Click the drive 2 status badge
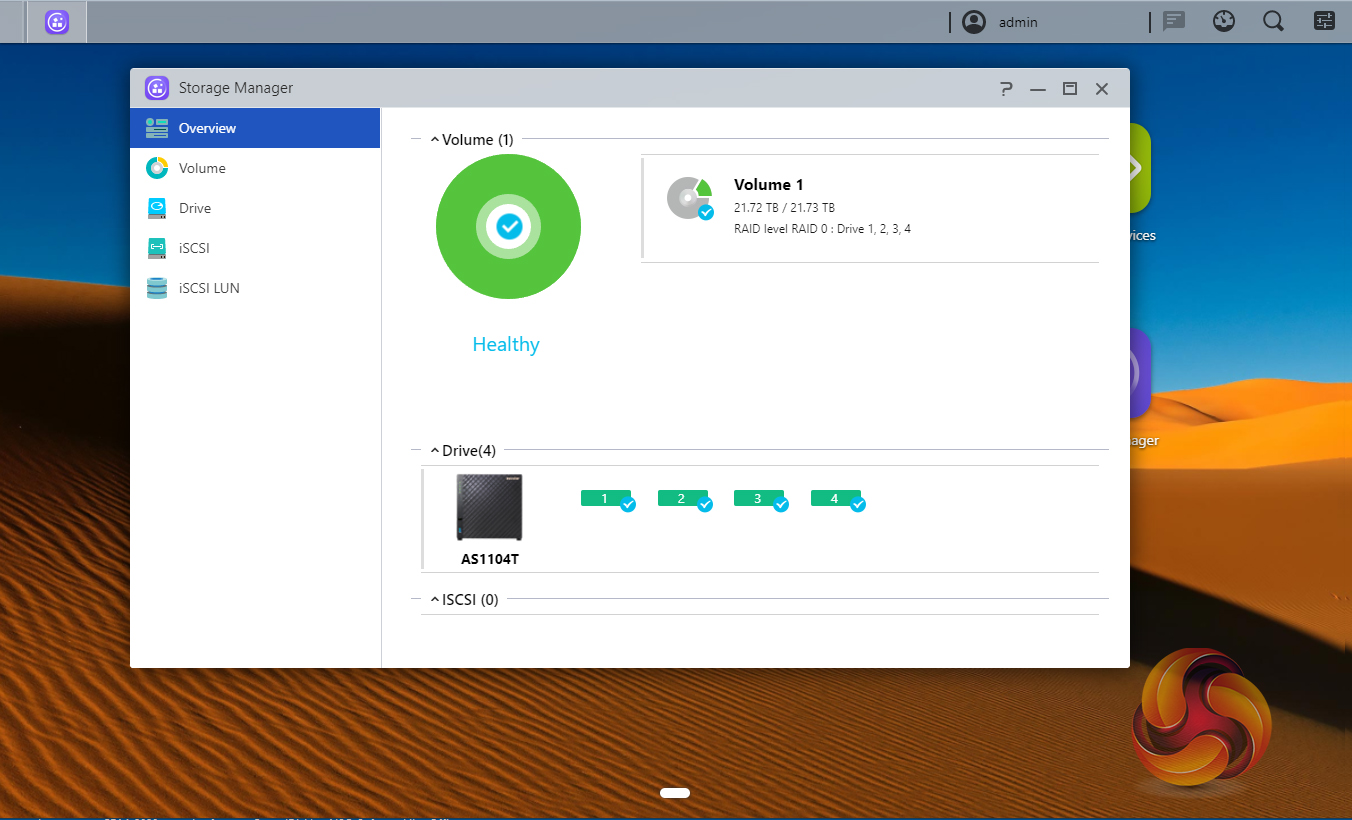The height and width of the screenshot is (820, 1352). click(683, 498)
